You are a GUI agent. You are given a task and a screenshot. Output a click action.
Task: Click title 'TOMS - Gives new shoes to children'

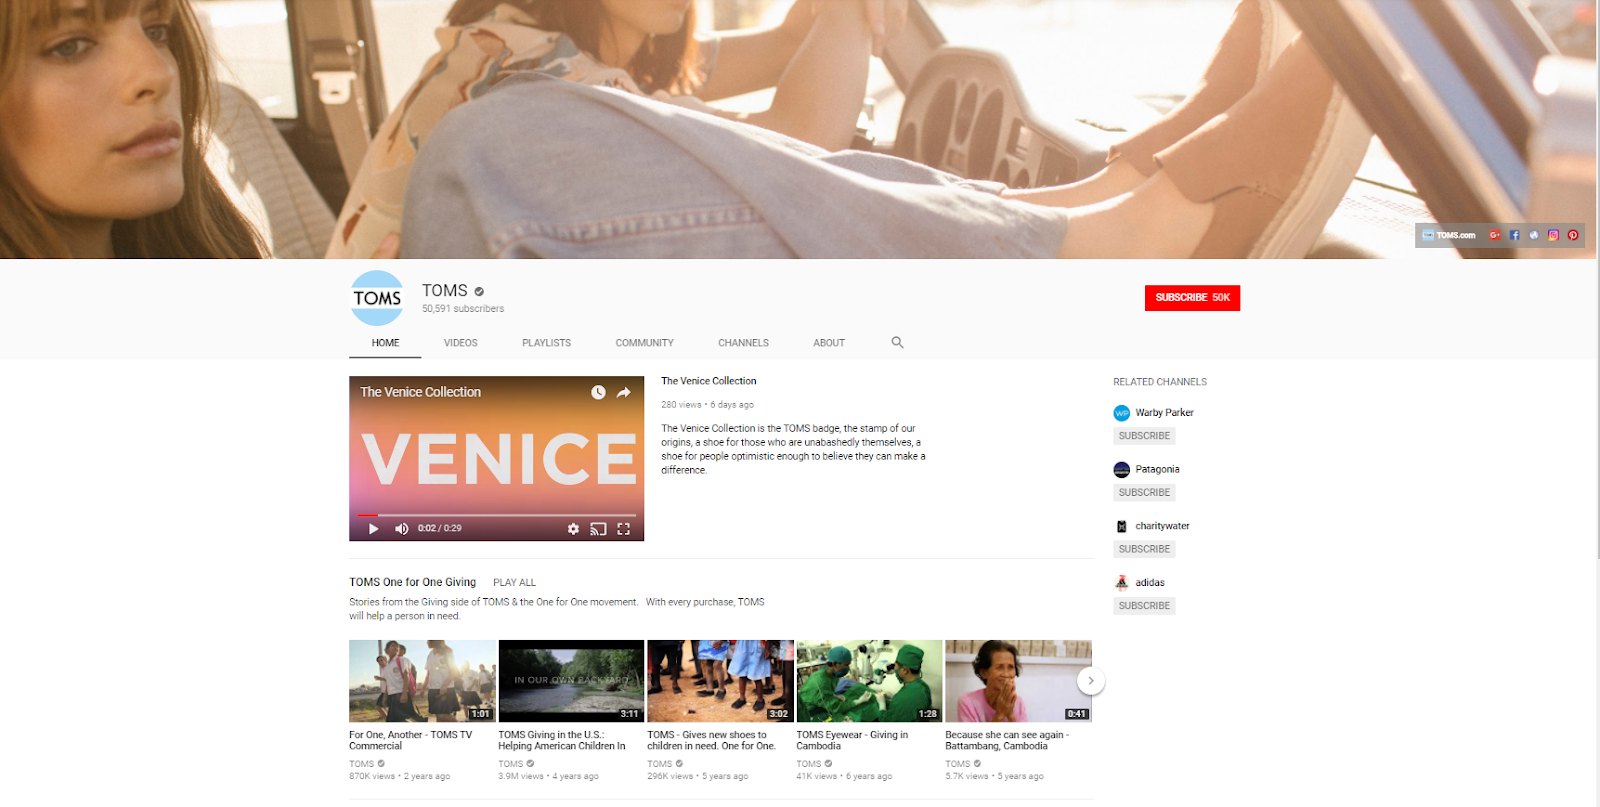click(711, 741)
